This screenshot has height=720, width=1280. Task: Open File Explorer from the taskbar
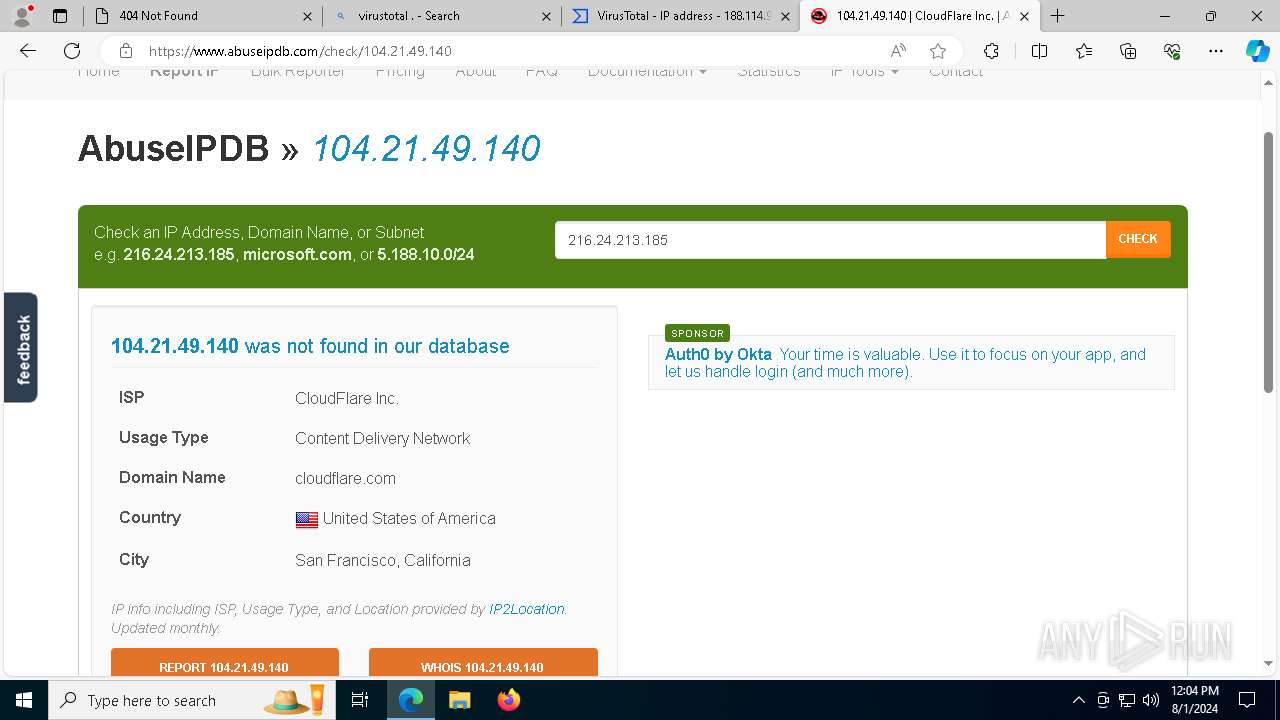[459, 700]
